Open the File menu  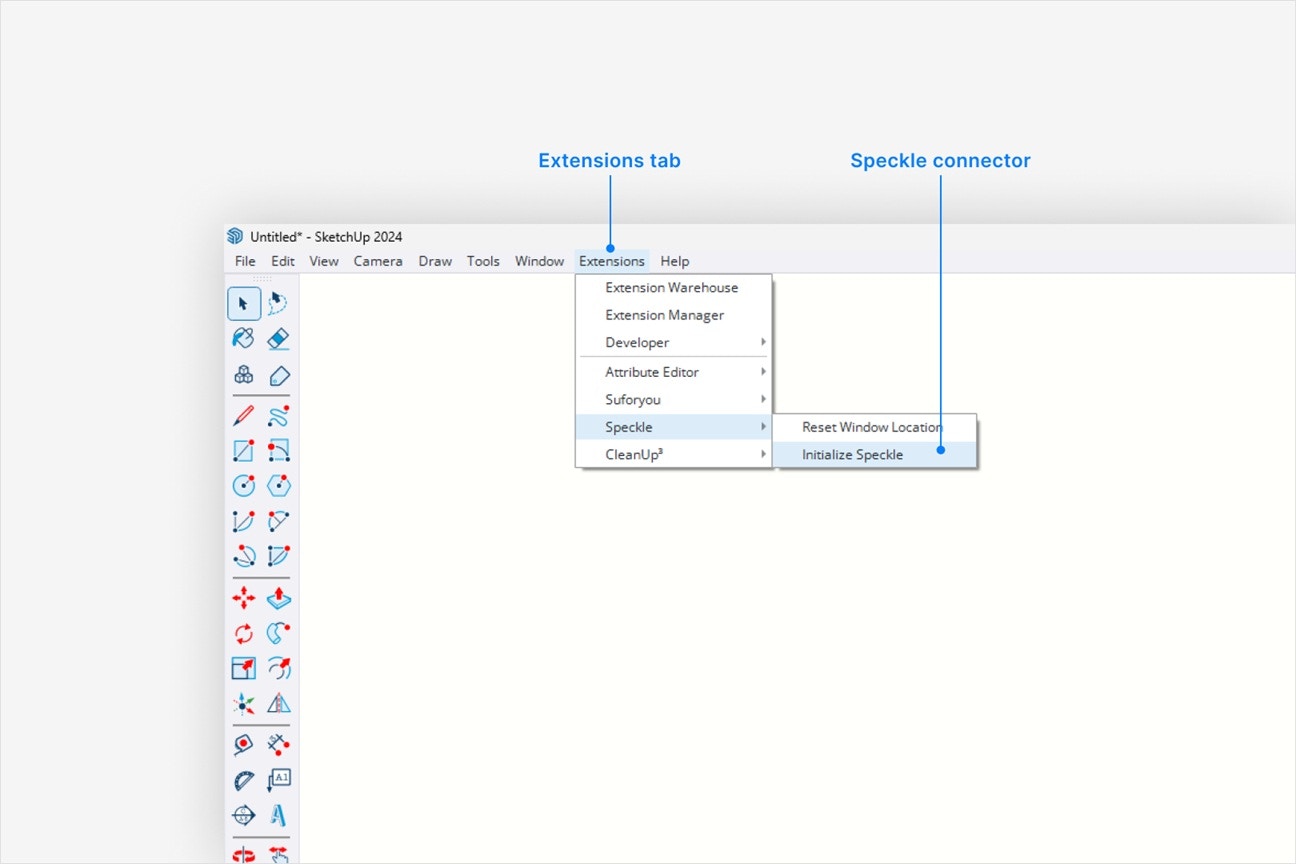point(245,261)
